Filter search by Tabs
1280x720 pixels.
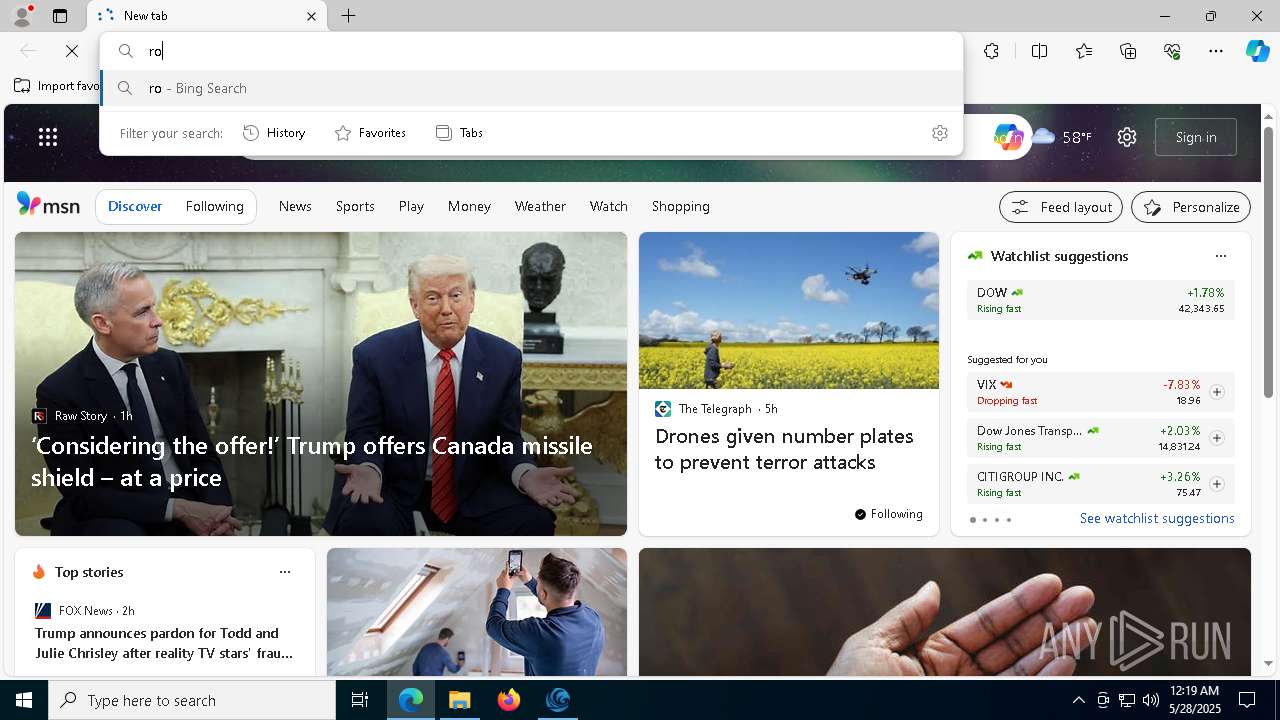point(460,132)
